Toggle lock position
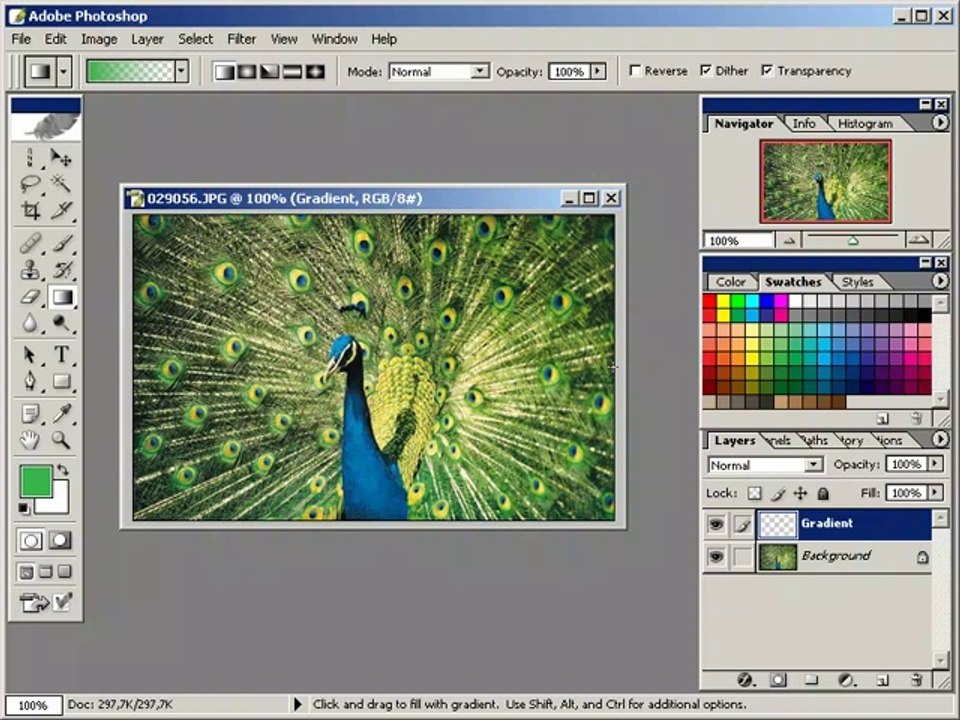Image resolution: width=960 pixels, height=720 pixels. [800, 493]
